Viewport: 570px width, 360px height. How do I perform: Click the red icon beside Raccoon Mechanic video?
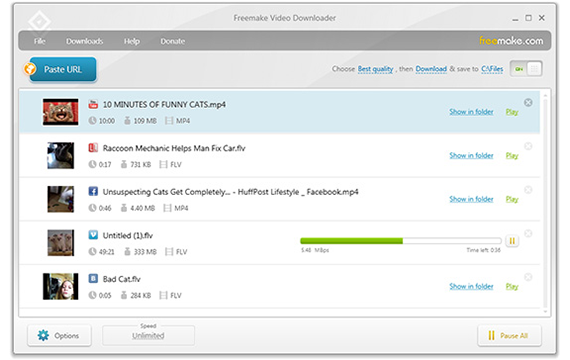(x=93, y=148)
